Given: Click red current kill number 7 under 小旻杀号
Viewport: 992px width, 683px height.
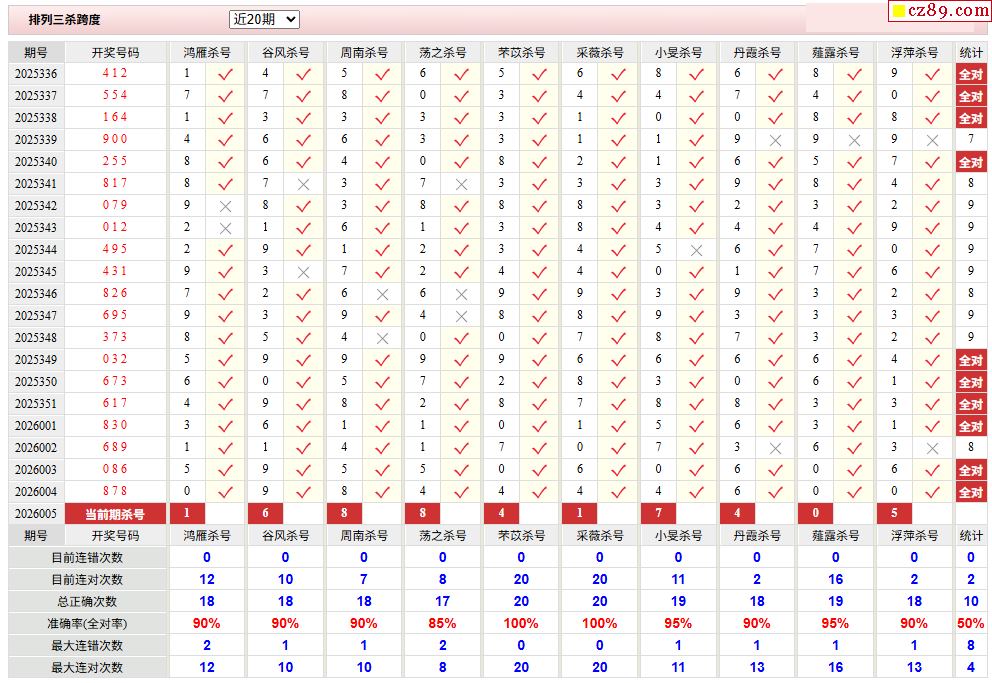Looking at the screenshot, I should click(658, 514).
